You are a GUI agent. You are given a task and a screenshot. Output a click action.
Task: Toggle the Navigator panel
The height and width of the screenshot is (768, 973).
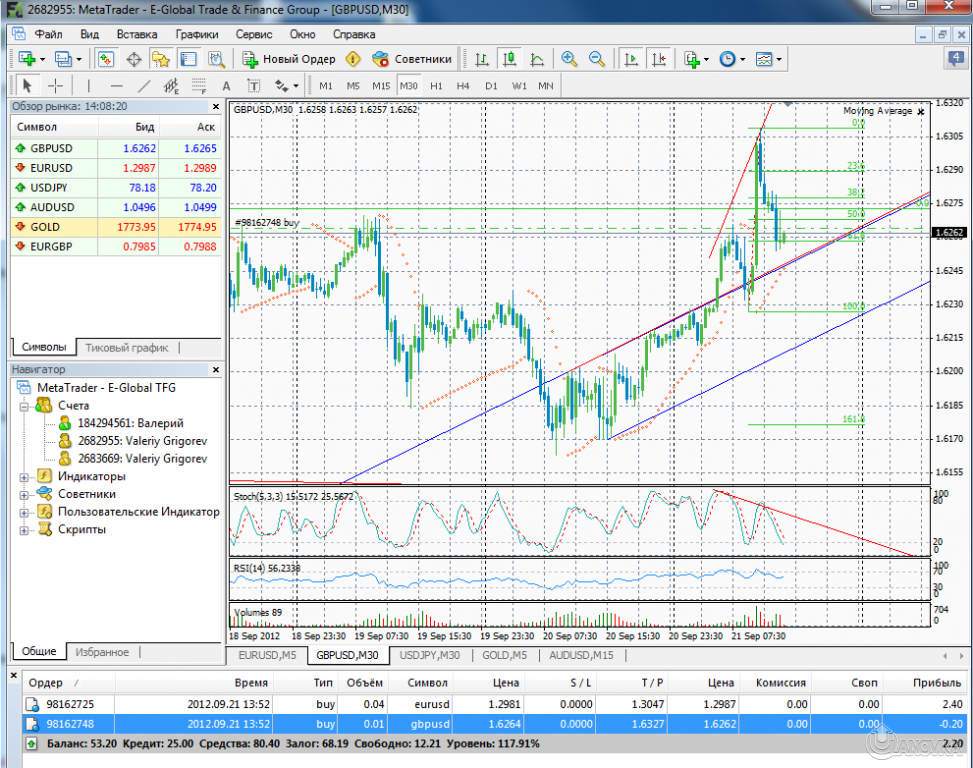(x=160, y=60)
